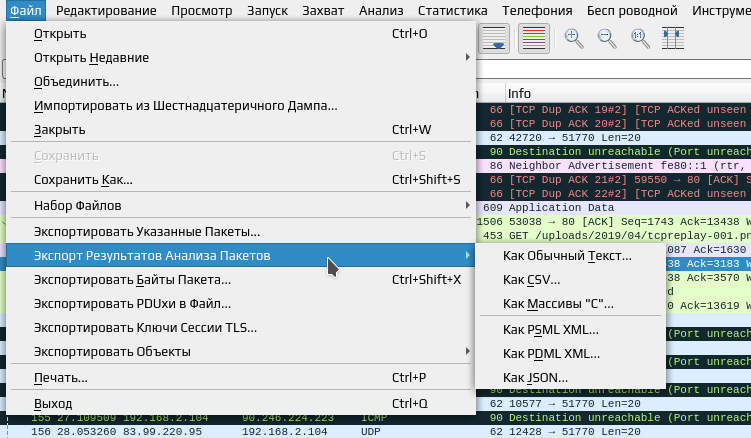751x438 pixels.
Task: Select packet row '42720 → 51770 Len=20'
Action: (614, 138)
